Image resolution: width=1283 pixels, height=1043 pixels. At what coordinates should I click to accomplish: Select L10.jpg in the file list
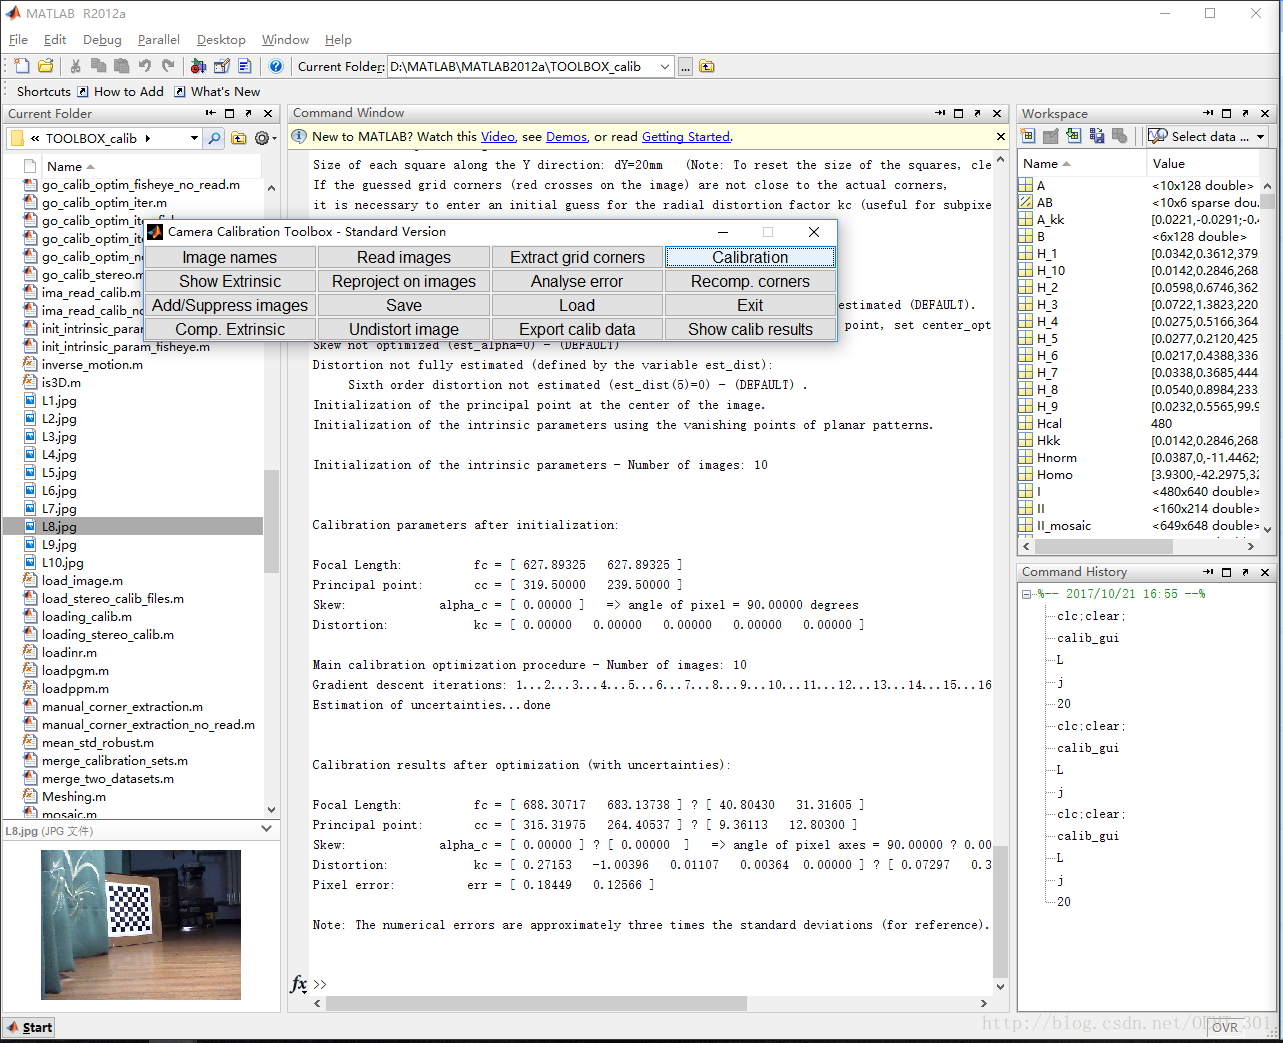(x=63, y=563)
